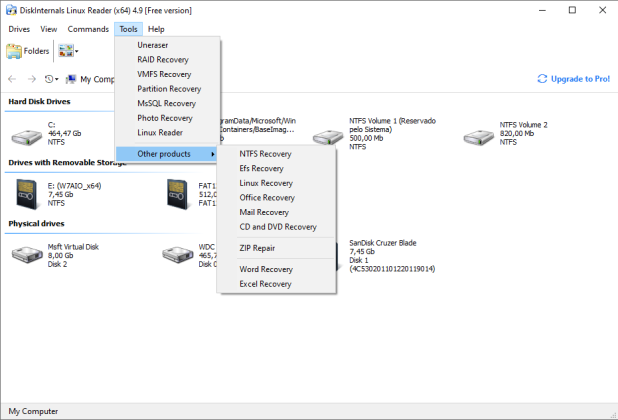Screen dimensions: 618x420
Task: Choose Uneraser from Tools menu
Action: (x=168, y=45)
